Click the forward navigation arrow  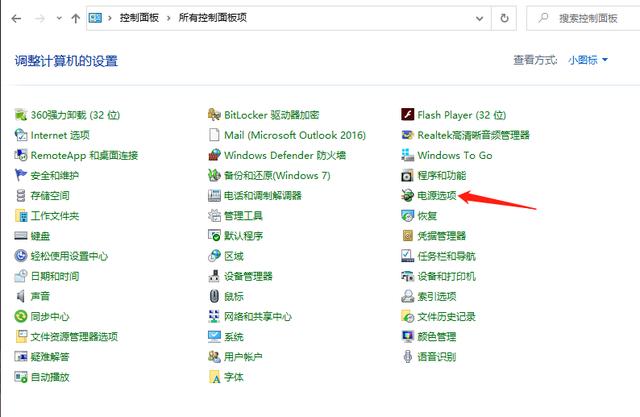coord(39,18)
